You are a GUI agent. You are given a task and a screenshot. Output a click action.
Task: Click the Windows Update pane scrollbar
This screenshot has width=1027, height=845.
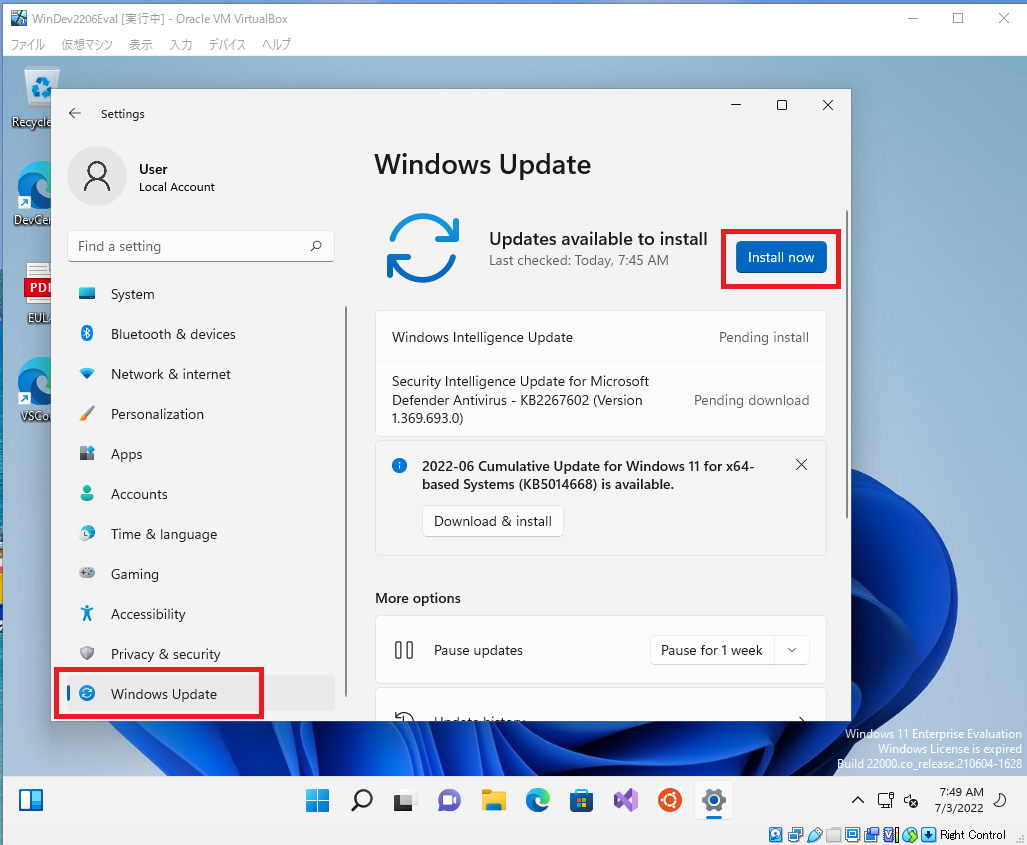tap(847, 364)
